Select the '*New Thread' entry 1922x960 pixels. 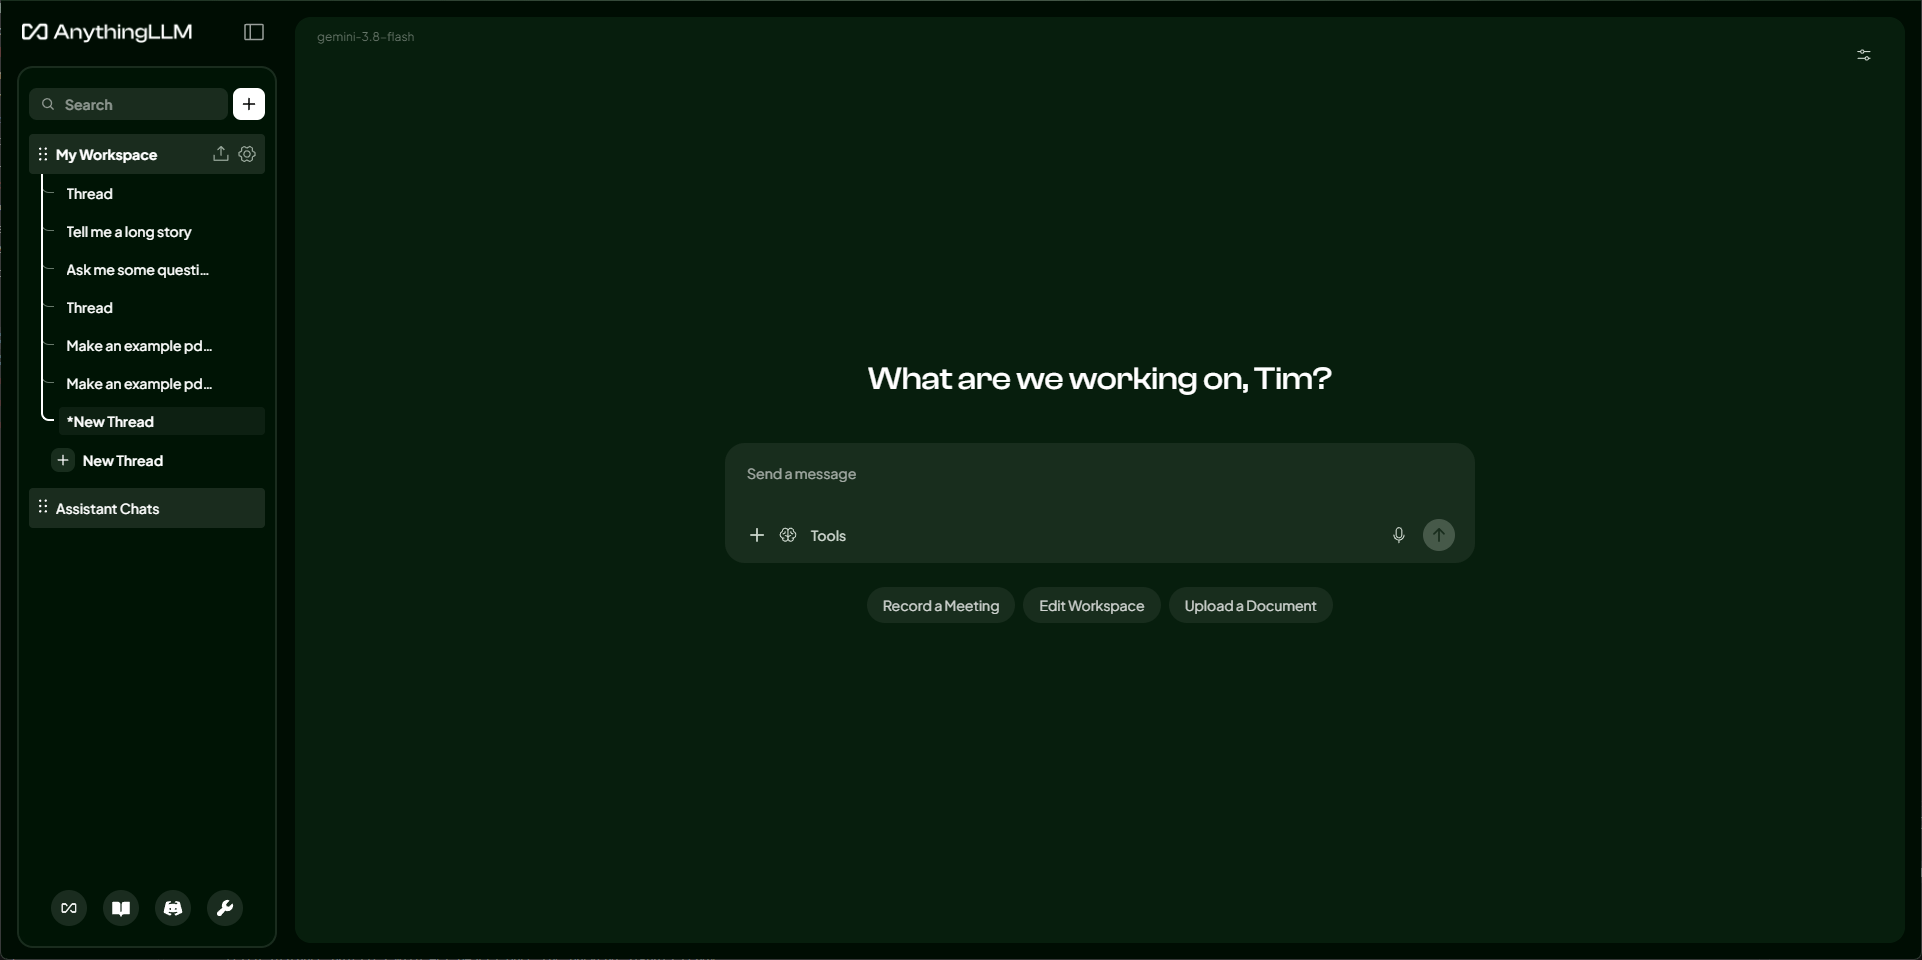161,421
